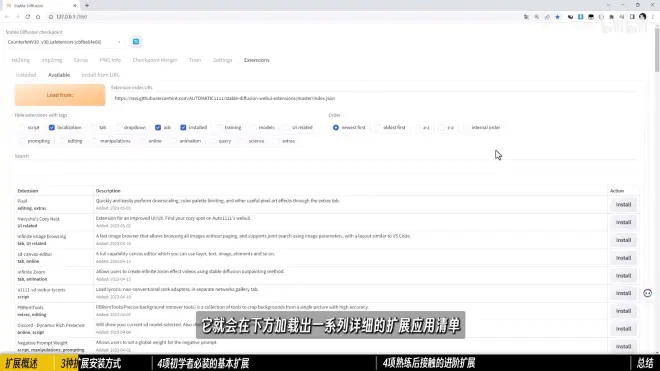Viewport: 660px width, 371px height.
Task: Toggle the UI related tag checkbox
Action: coord(287,127)
